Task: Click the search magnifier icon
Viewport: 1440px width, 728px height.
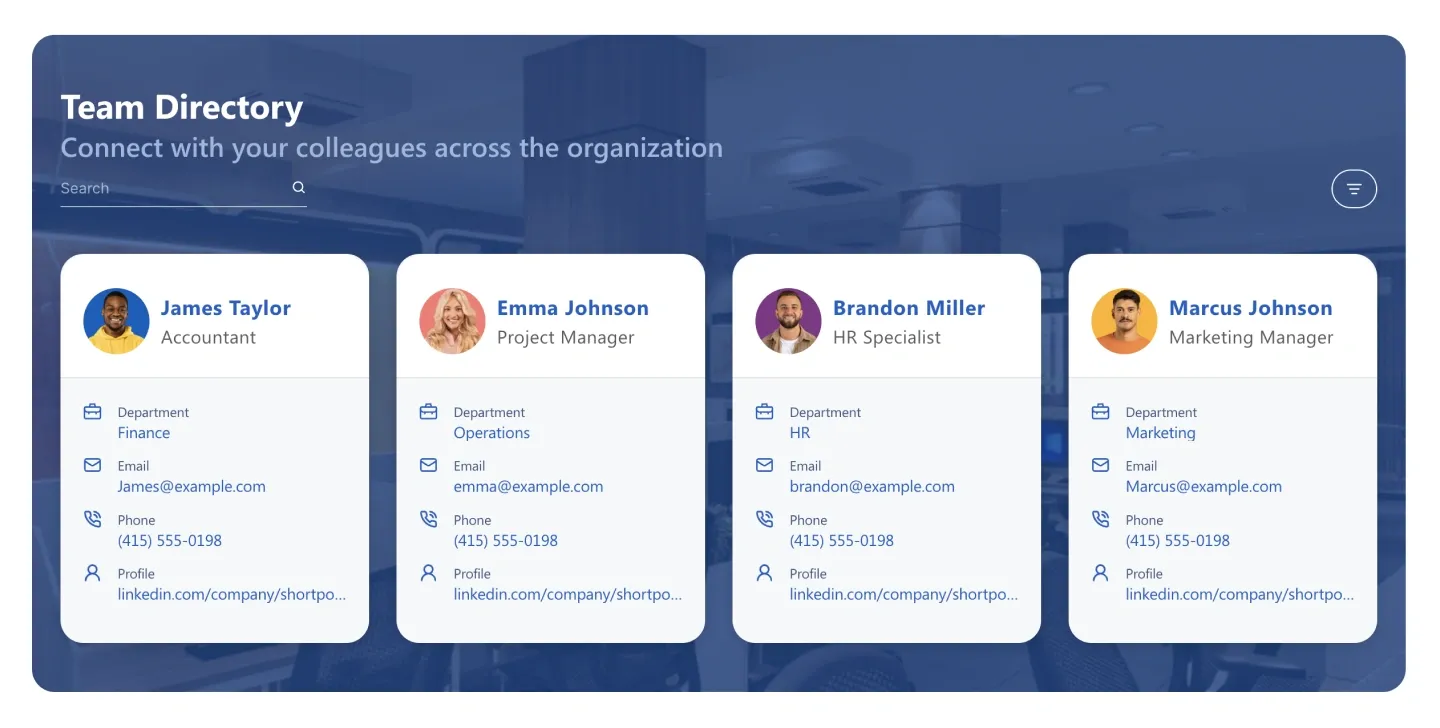Action: [x=298, y=187]
